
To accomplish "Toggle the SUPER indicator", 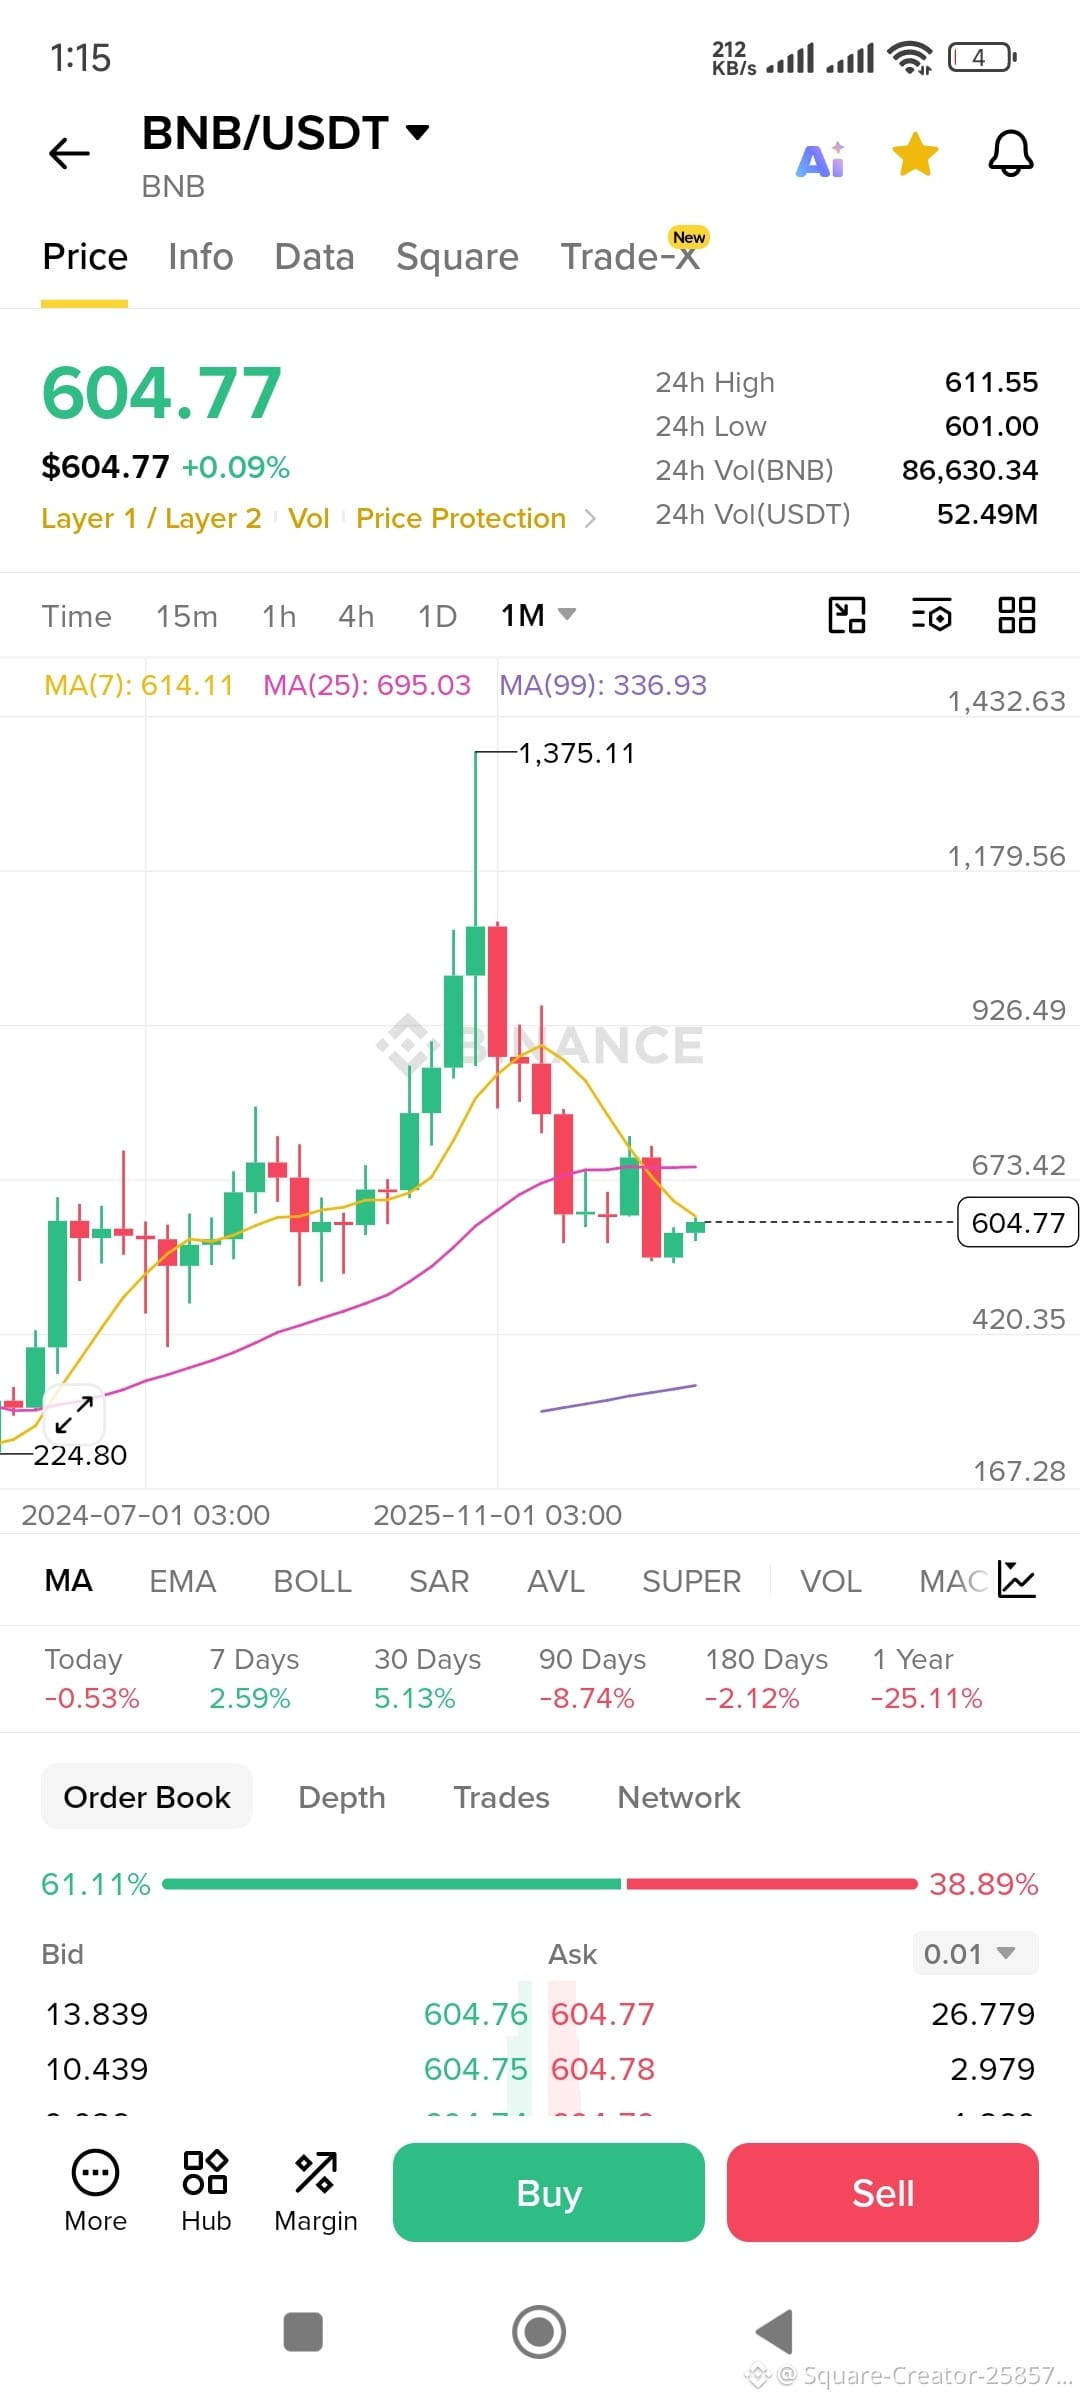I will click(691, 1581).
